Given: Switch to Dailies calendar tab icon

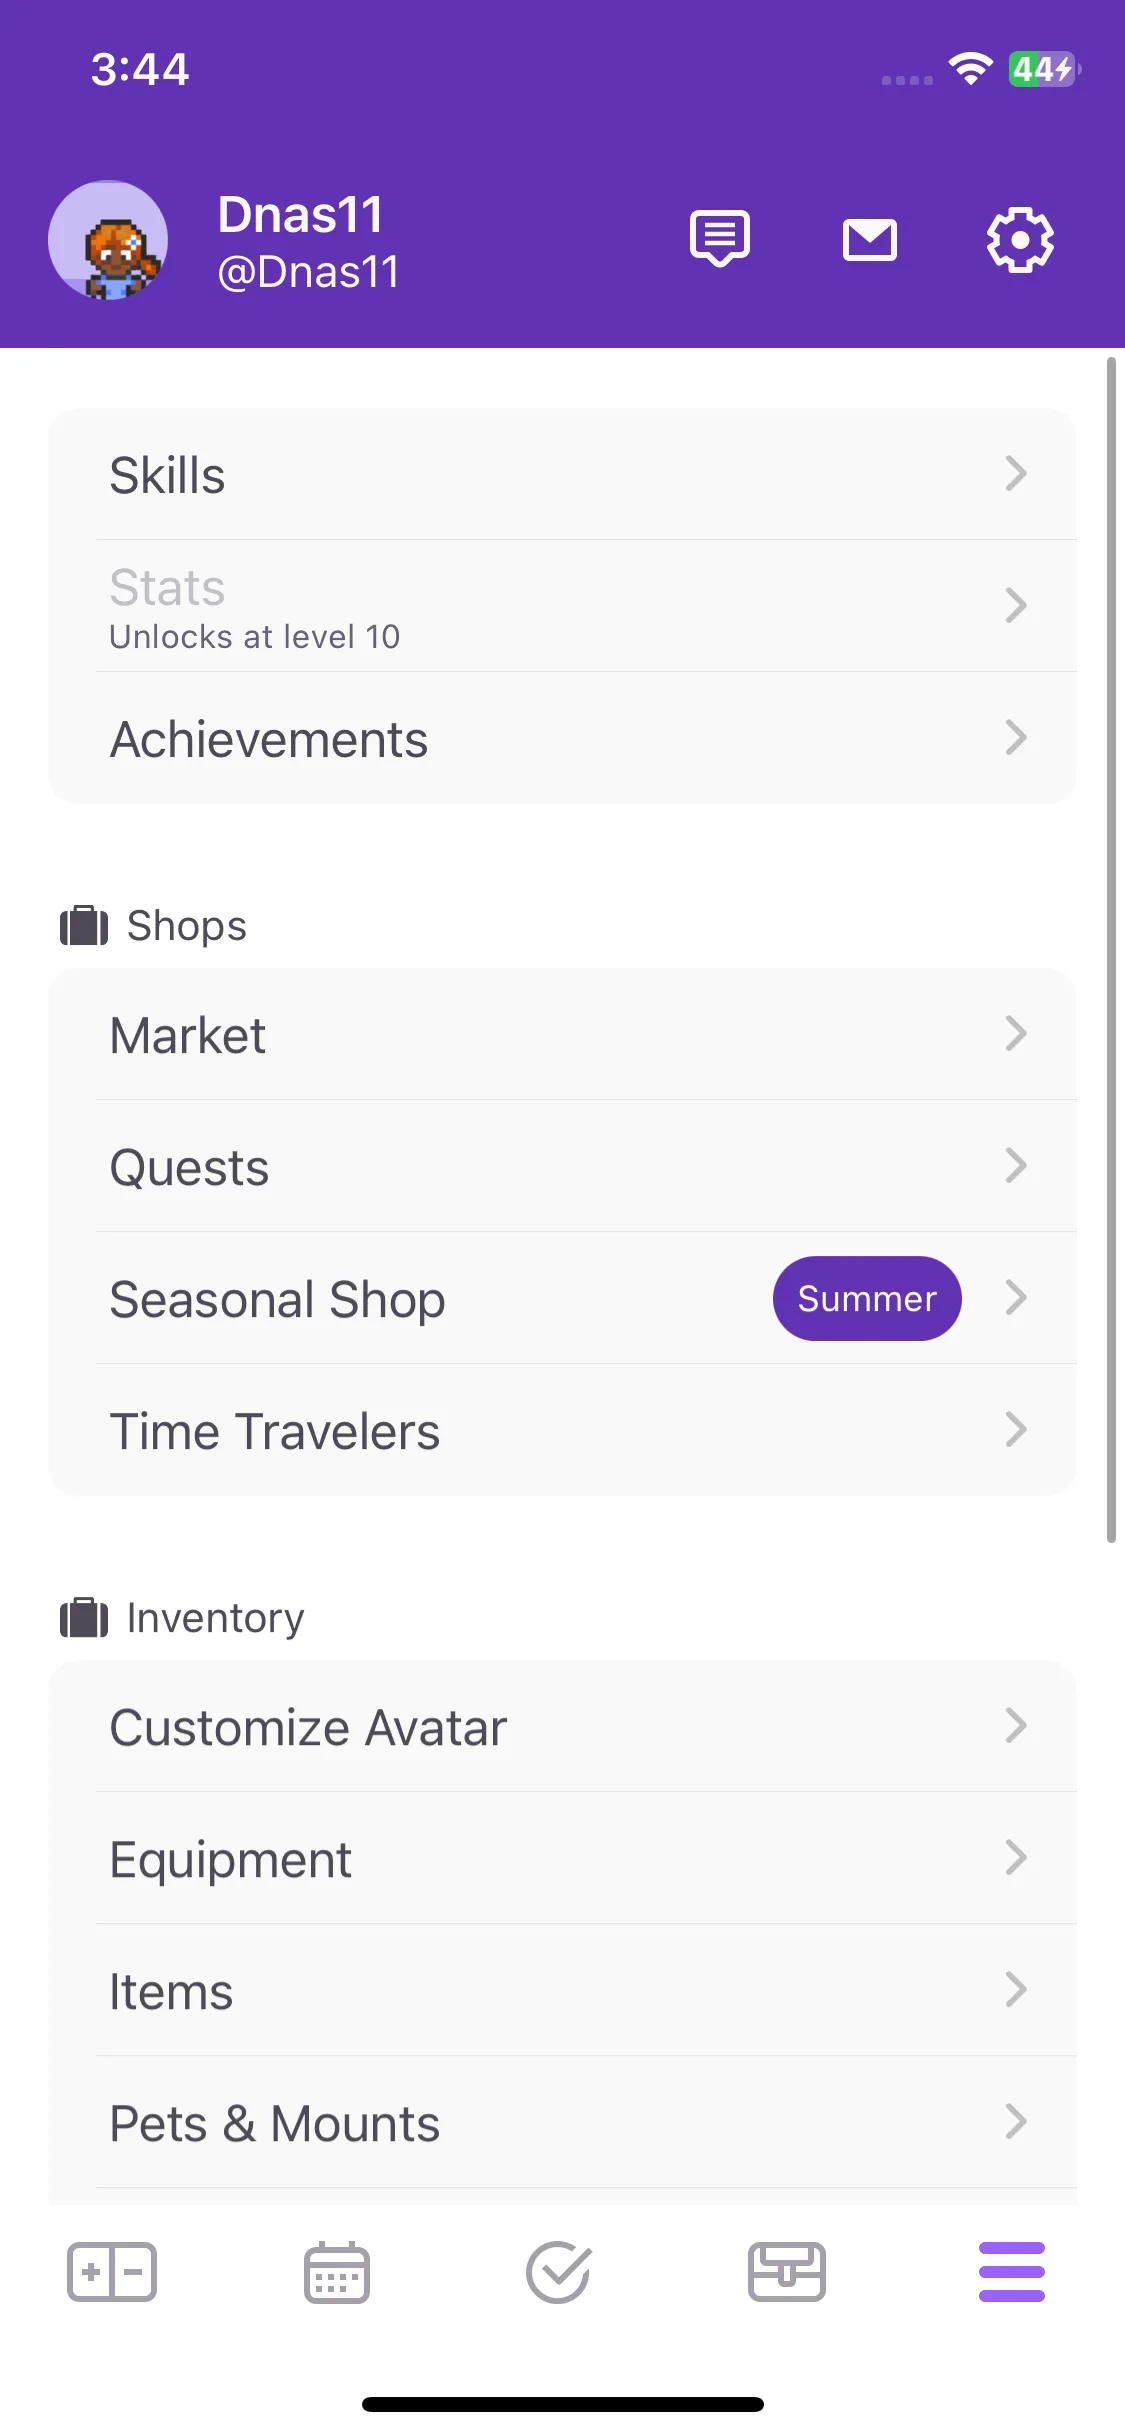Looking at the screenshot, I should tap(337, 2272).
